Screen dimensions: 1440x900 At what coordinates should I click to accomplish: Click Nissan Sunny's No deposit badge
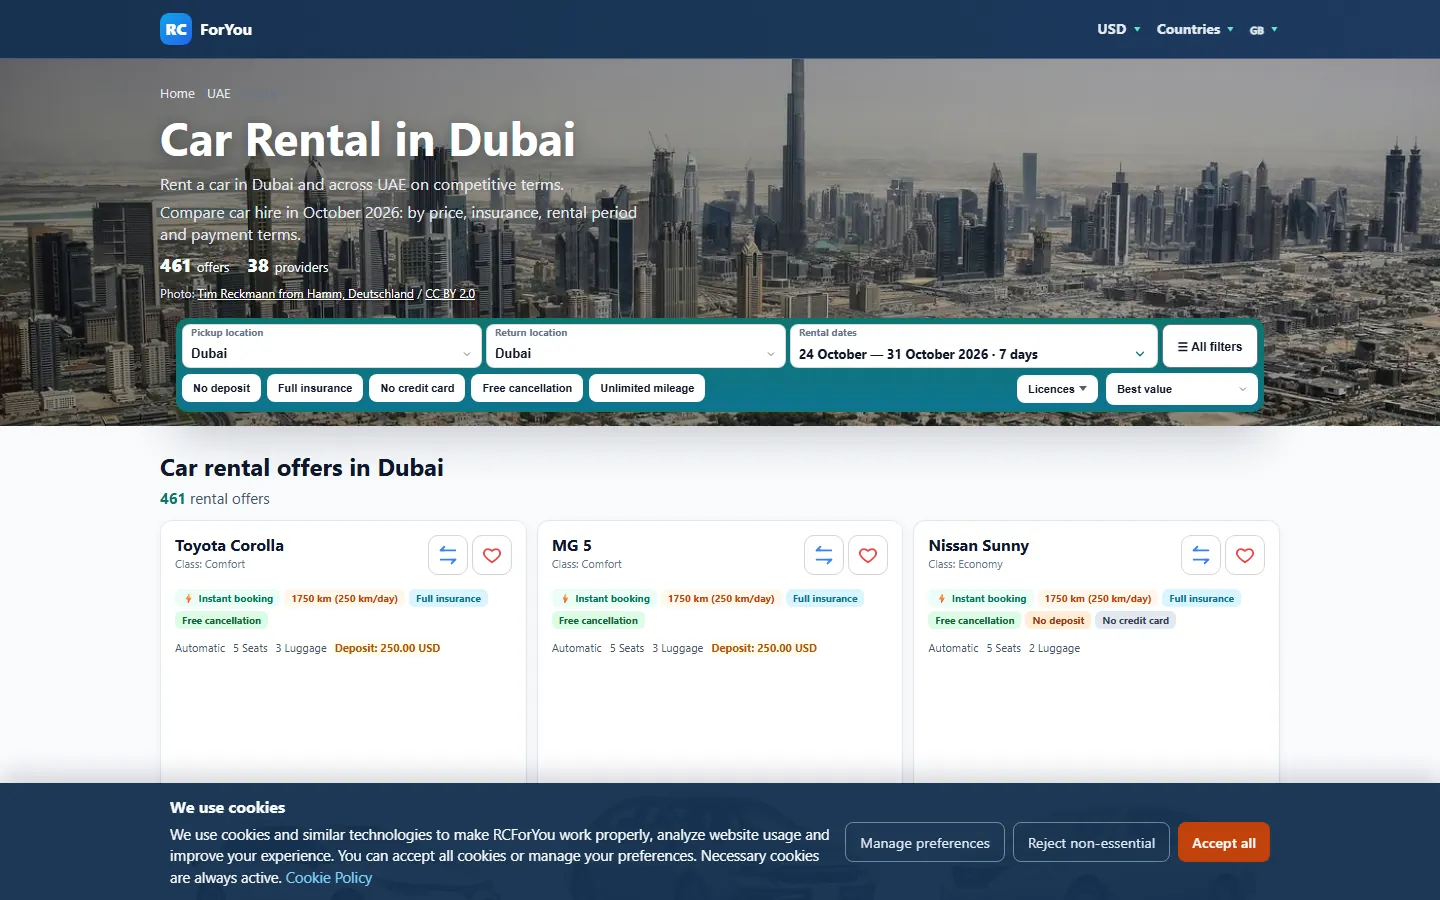(x=1058, y=620)
